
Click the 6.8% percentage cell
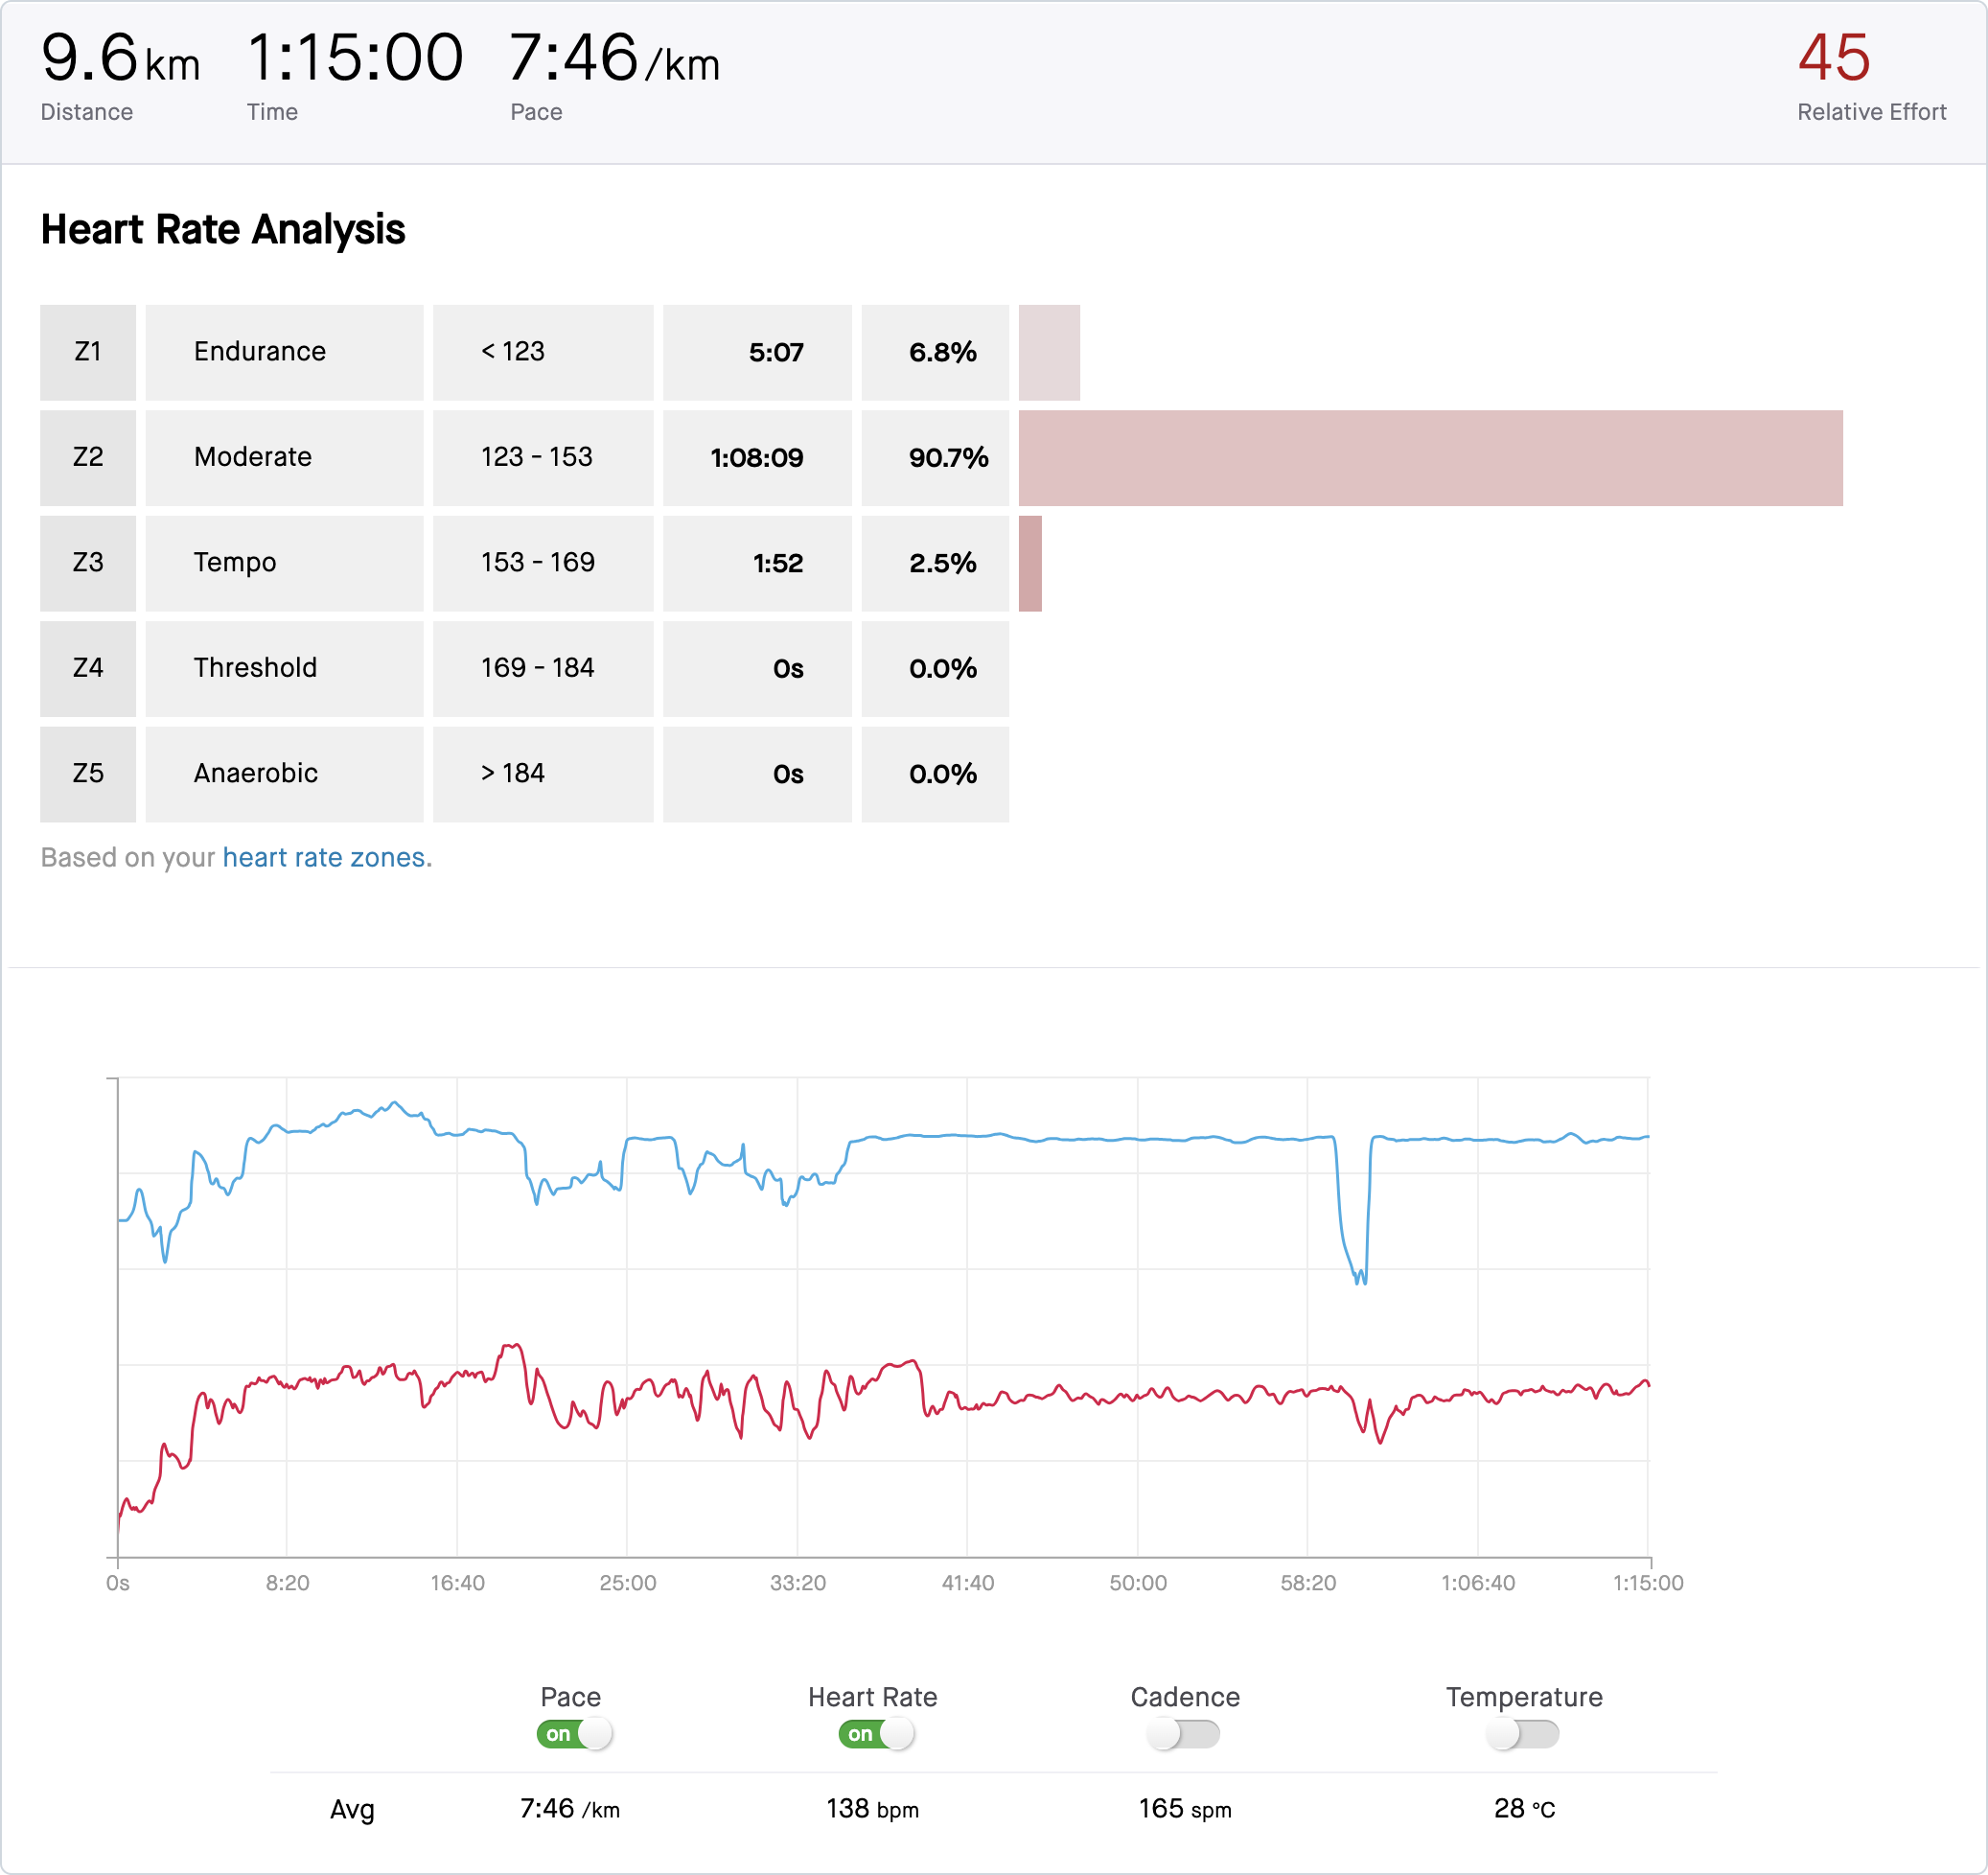935,352
